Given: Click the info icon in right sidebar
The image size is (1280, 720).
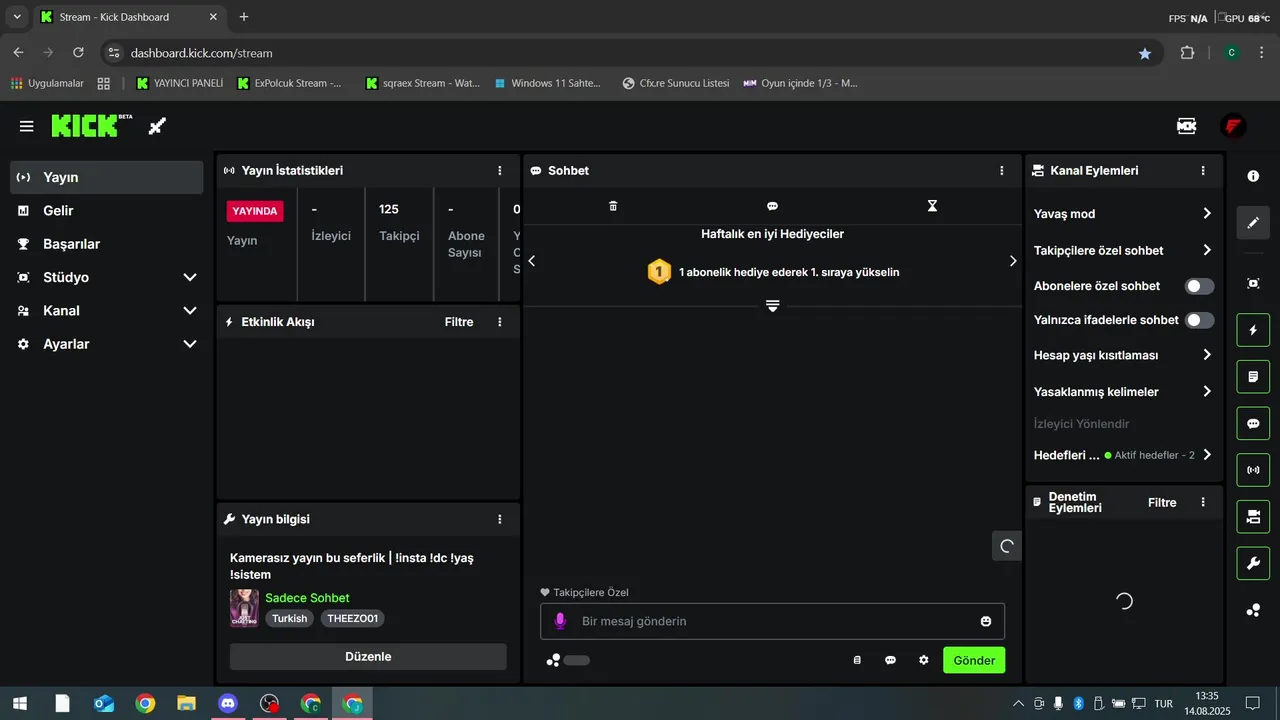Looking at the screenshot, I should click(x=1253, y=176).
